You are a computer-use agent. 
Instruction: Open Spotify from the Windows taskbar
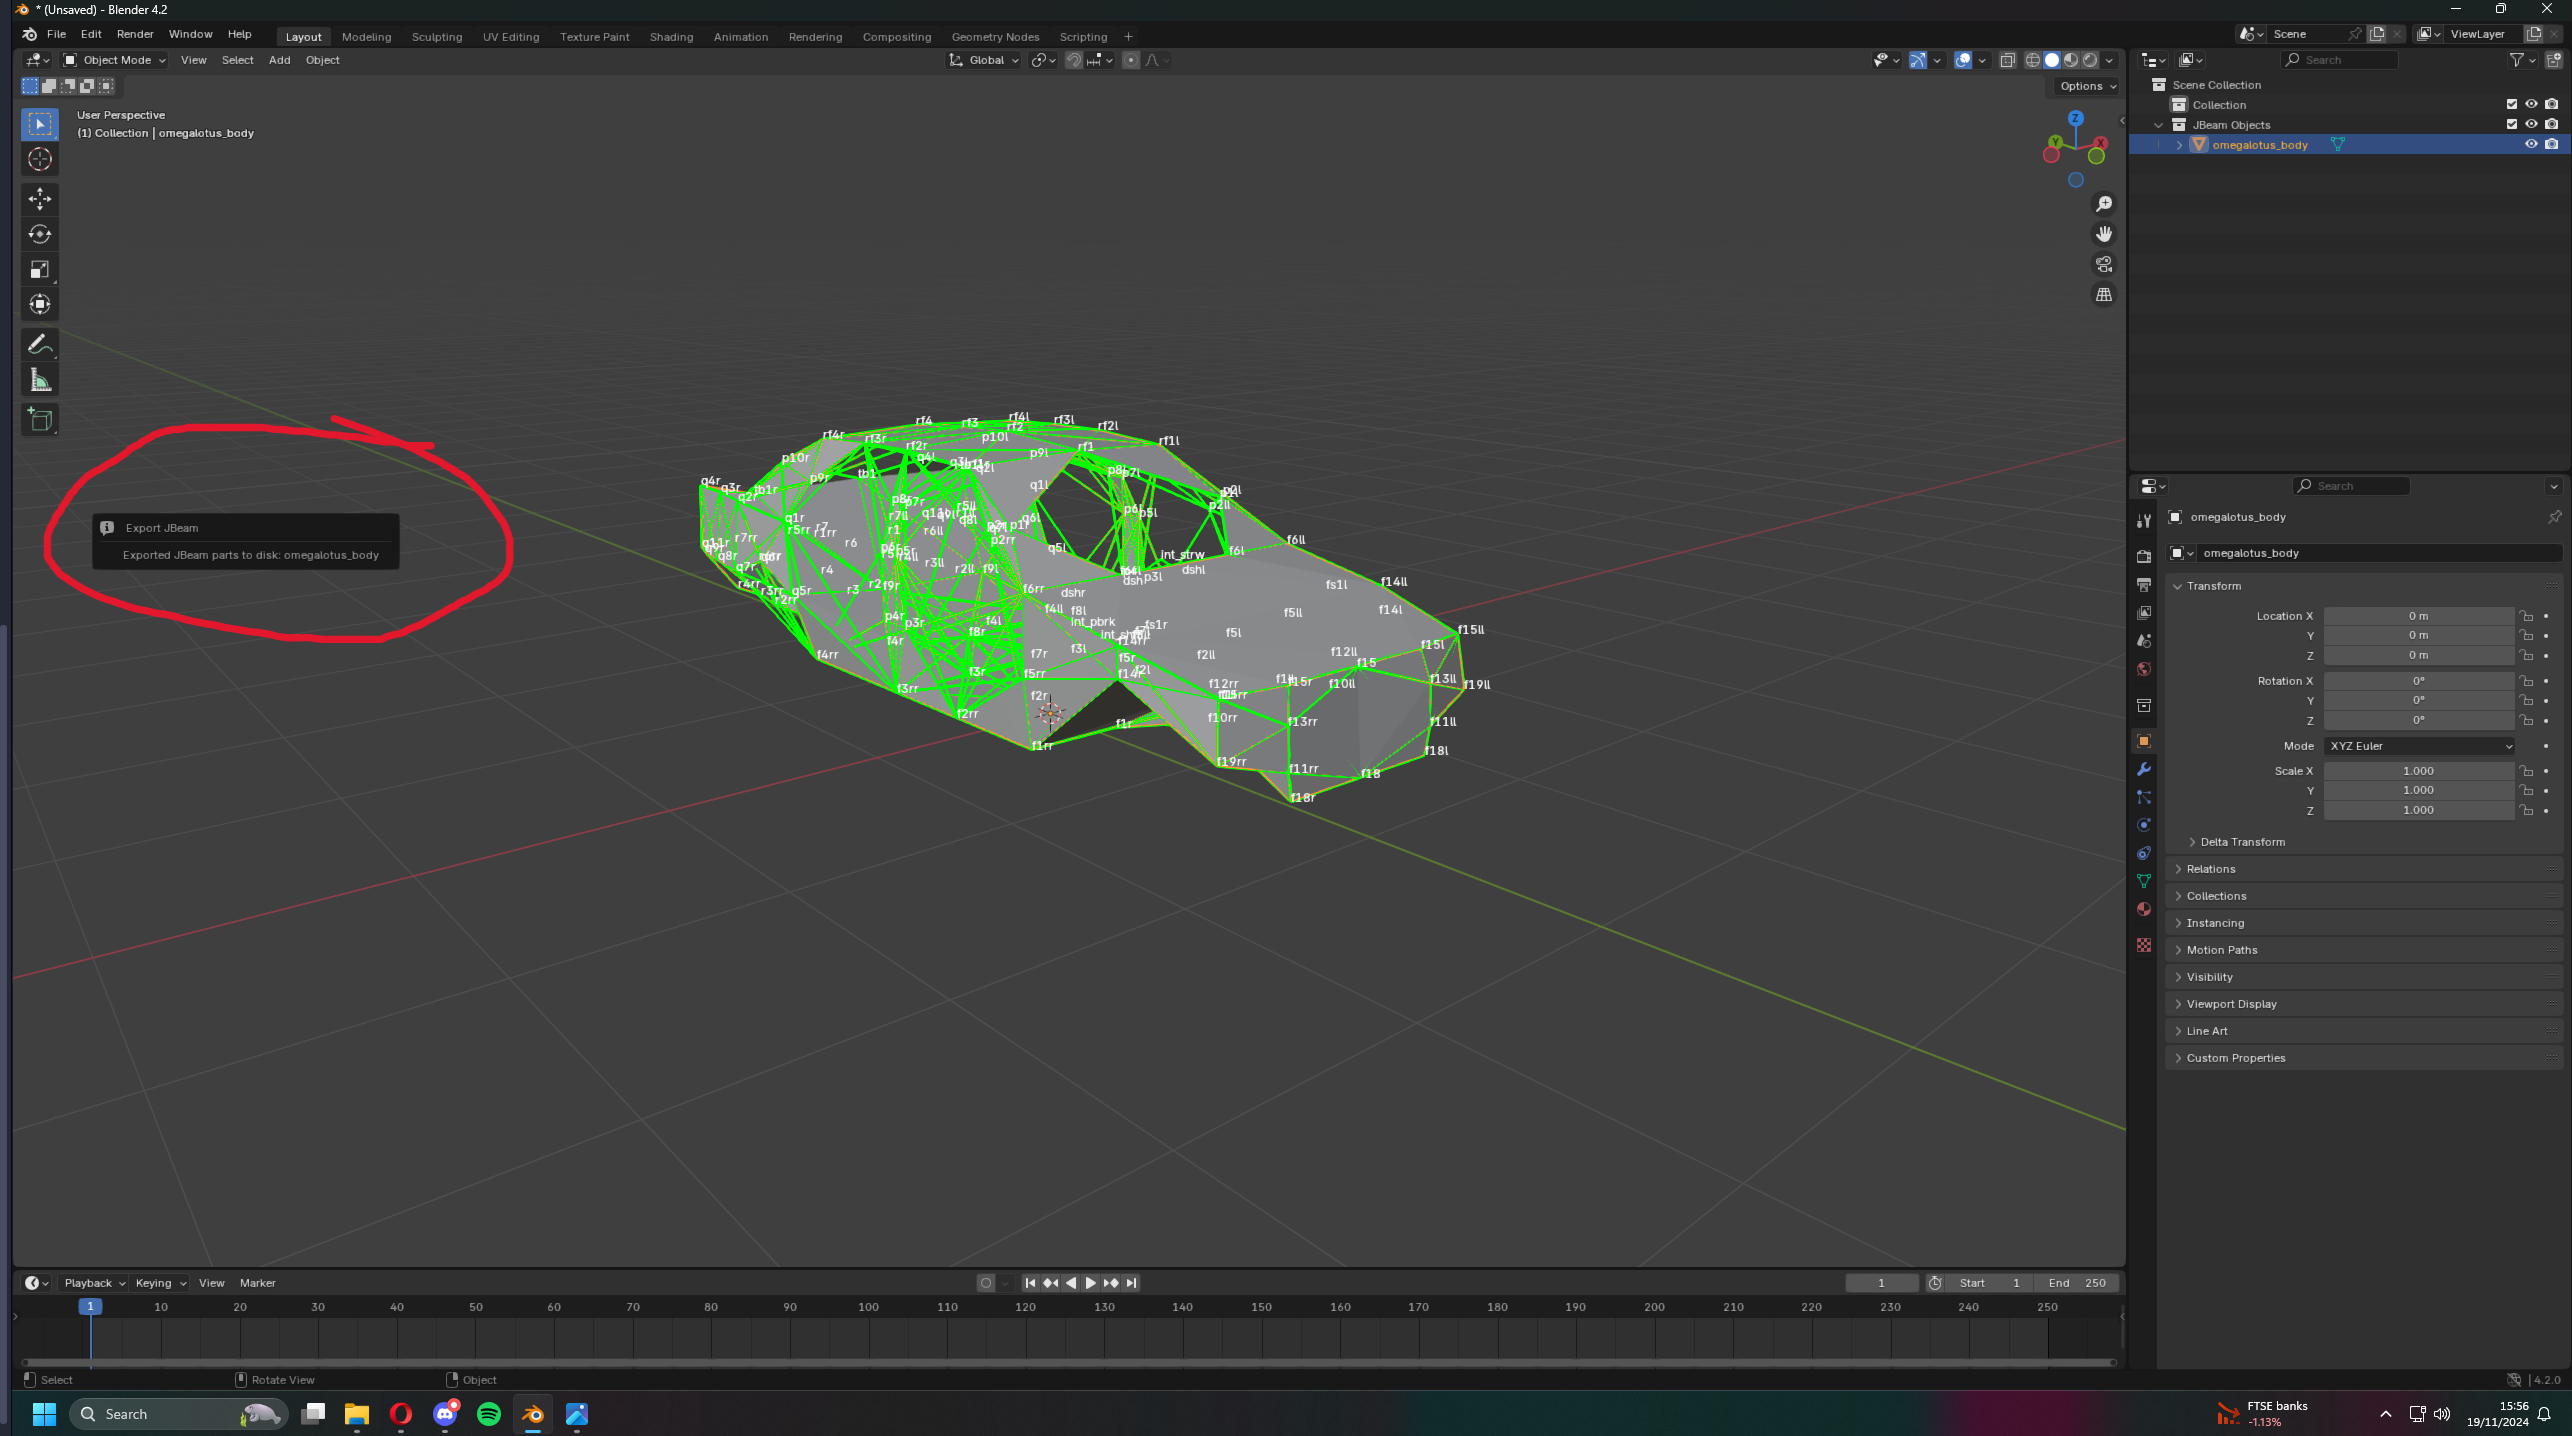[x=489, y=1414]
